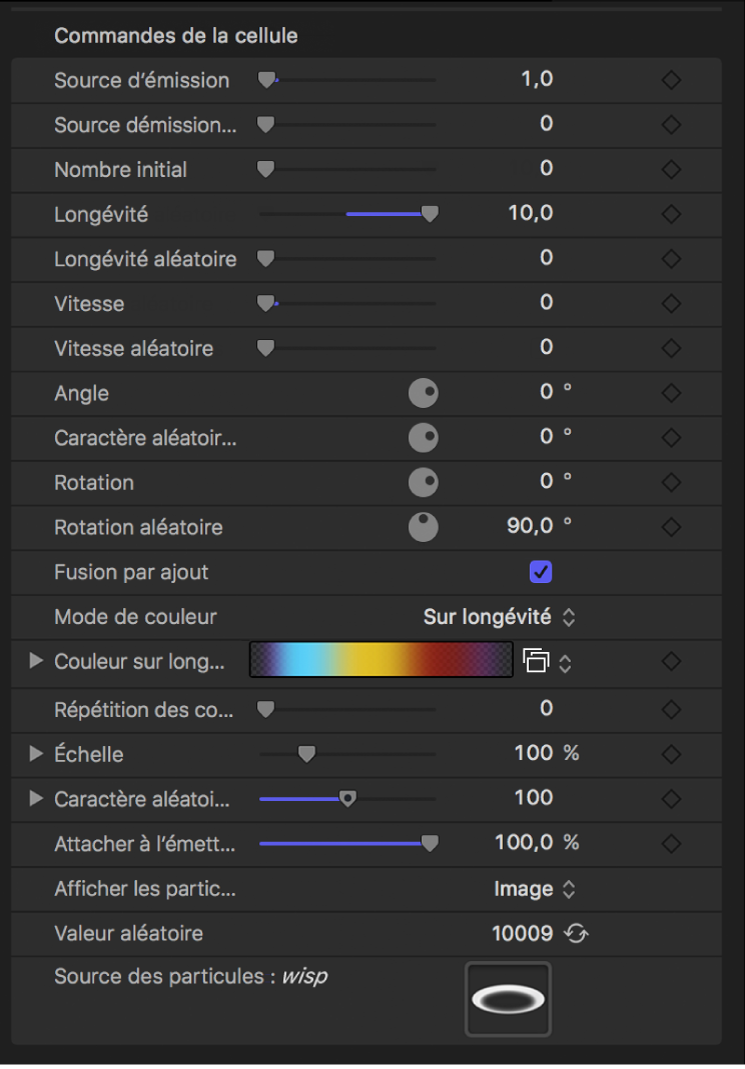Image resolution: width=745 pixels, height=1069 pixels.
Task: Expand the Couleur sur longévité gradient
Action: pos(37,661)
